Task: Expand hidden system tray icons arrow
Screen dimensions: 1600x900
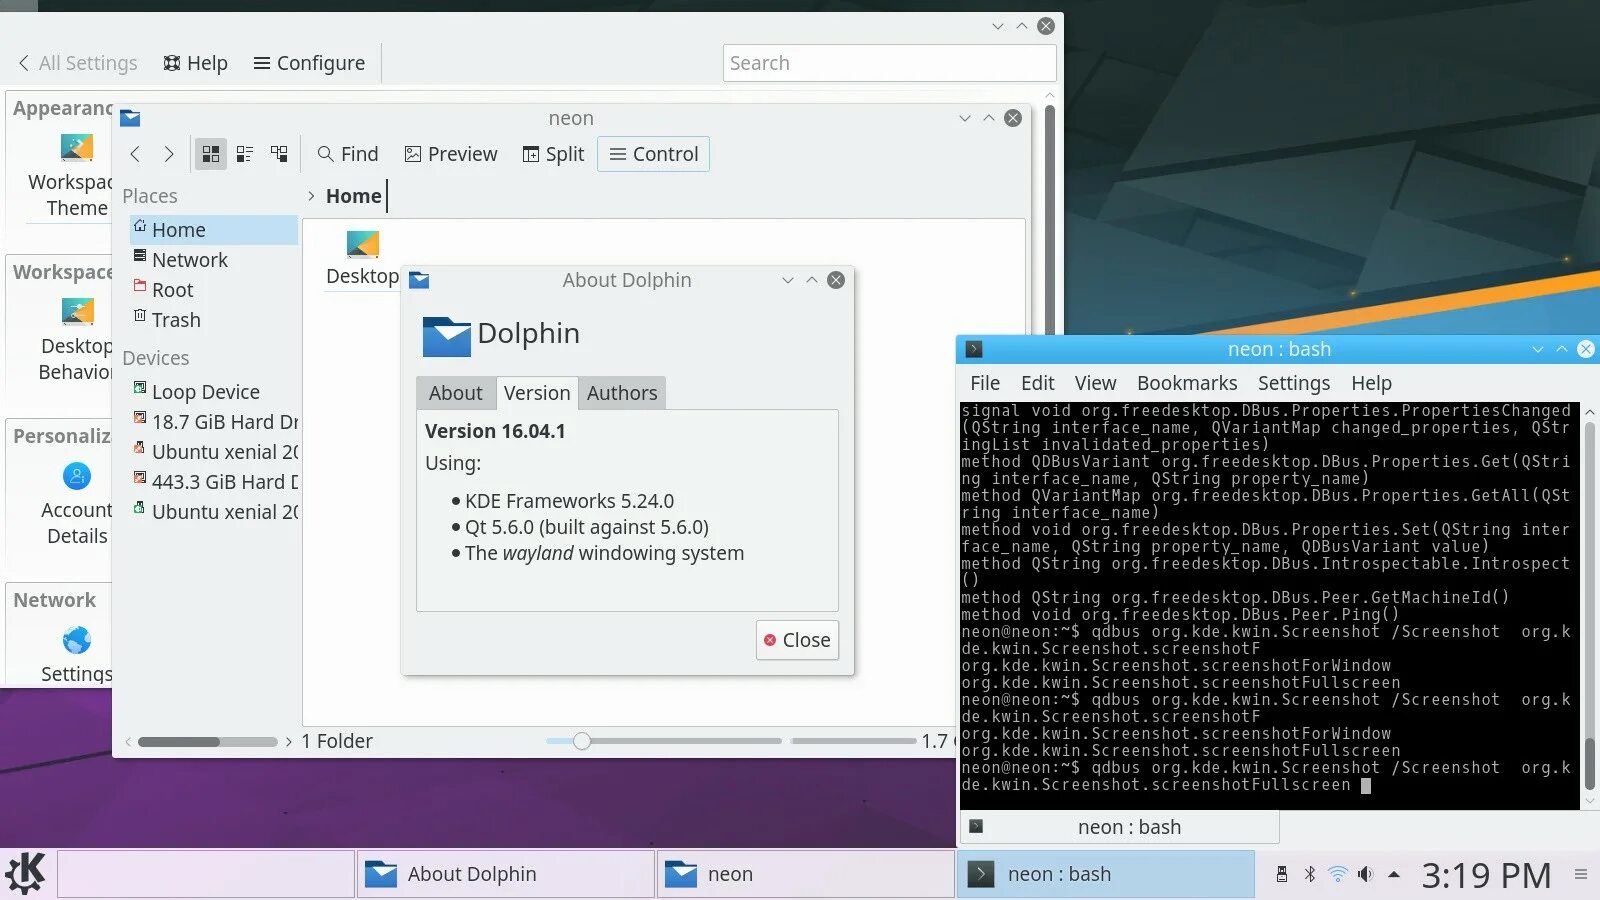Action: click(1394, 873)
